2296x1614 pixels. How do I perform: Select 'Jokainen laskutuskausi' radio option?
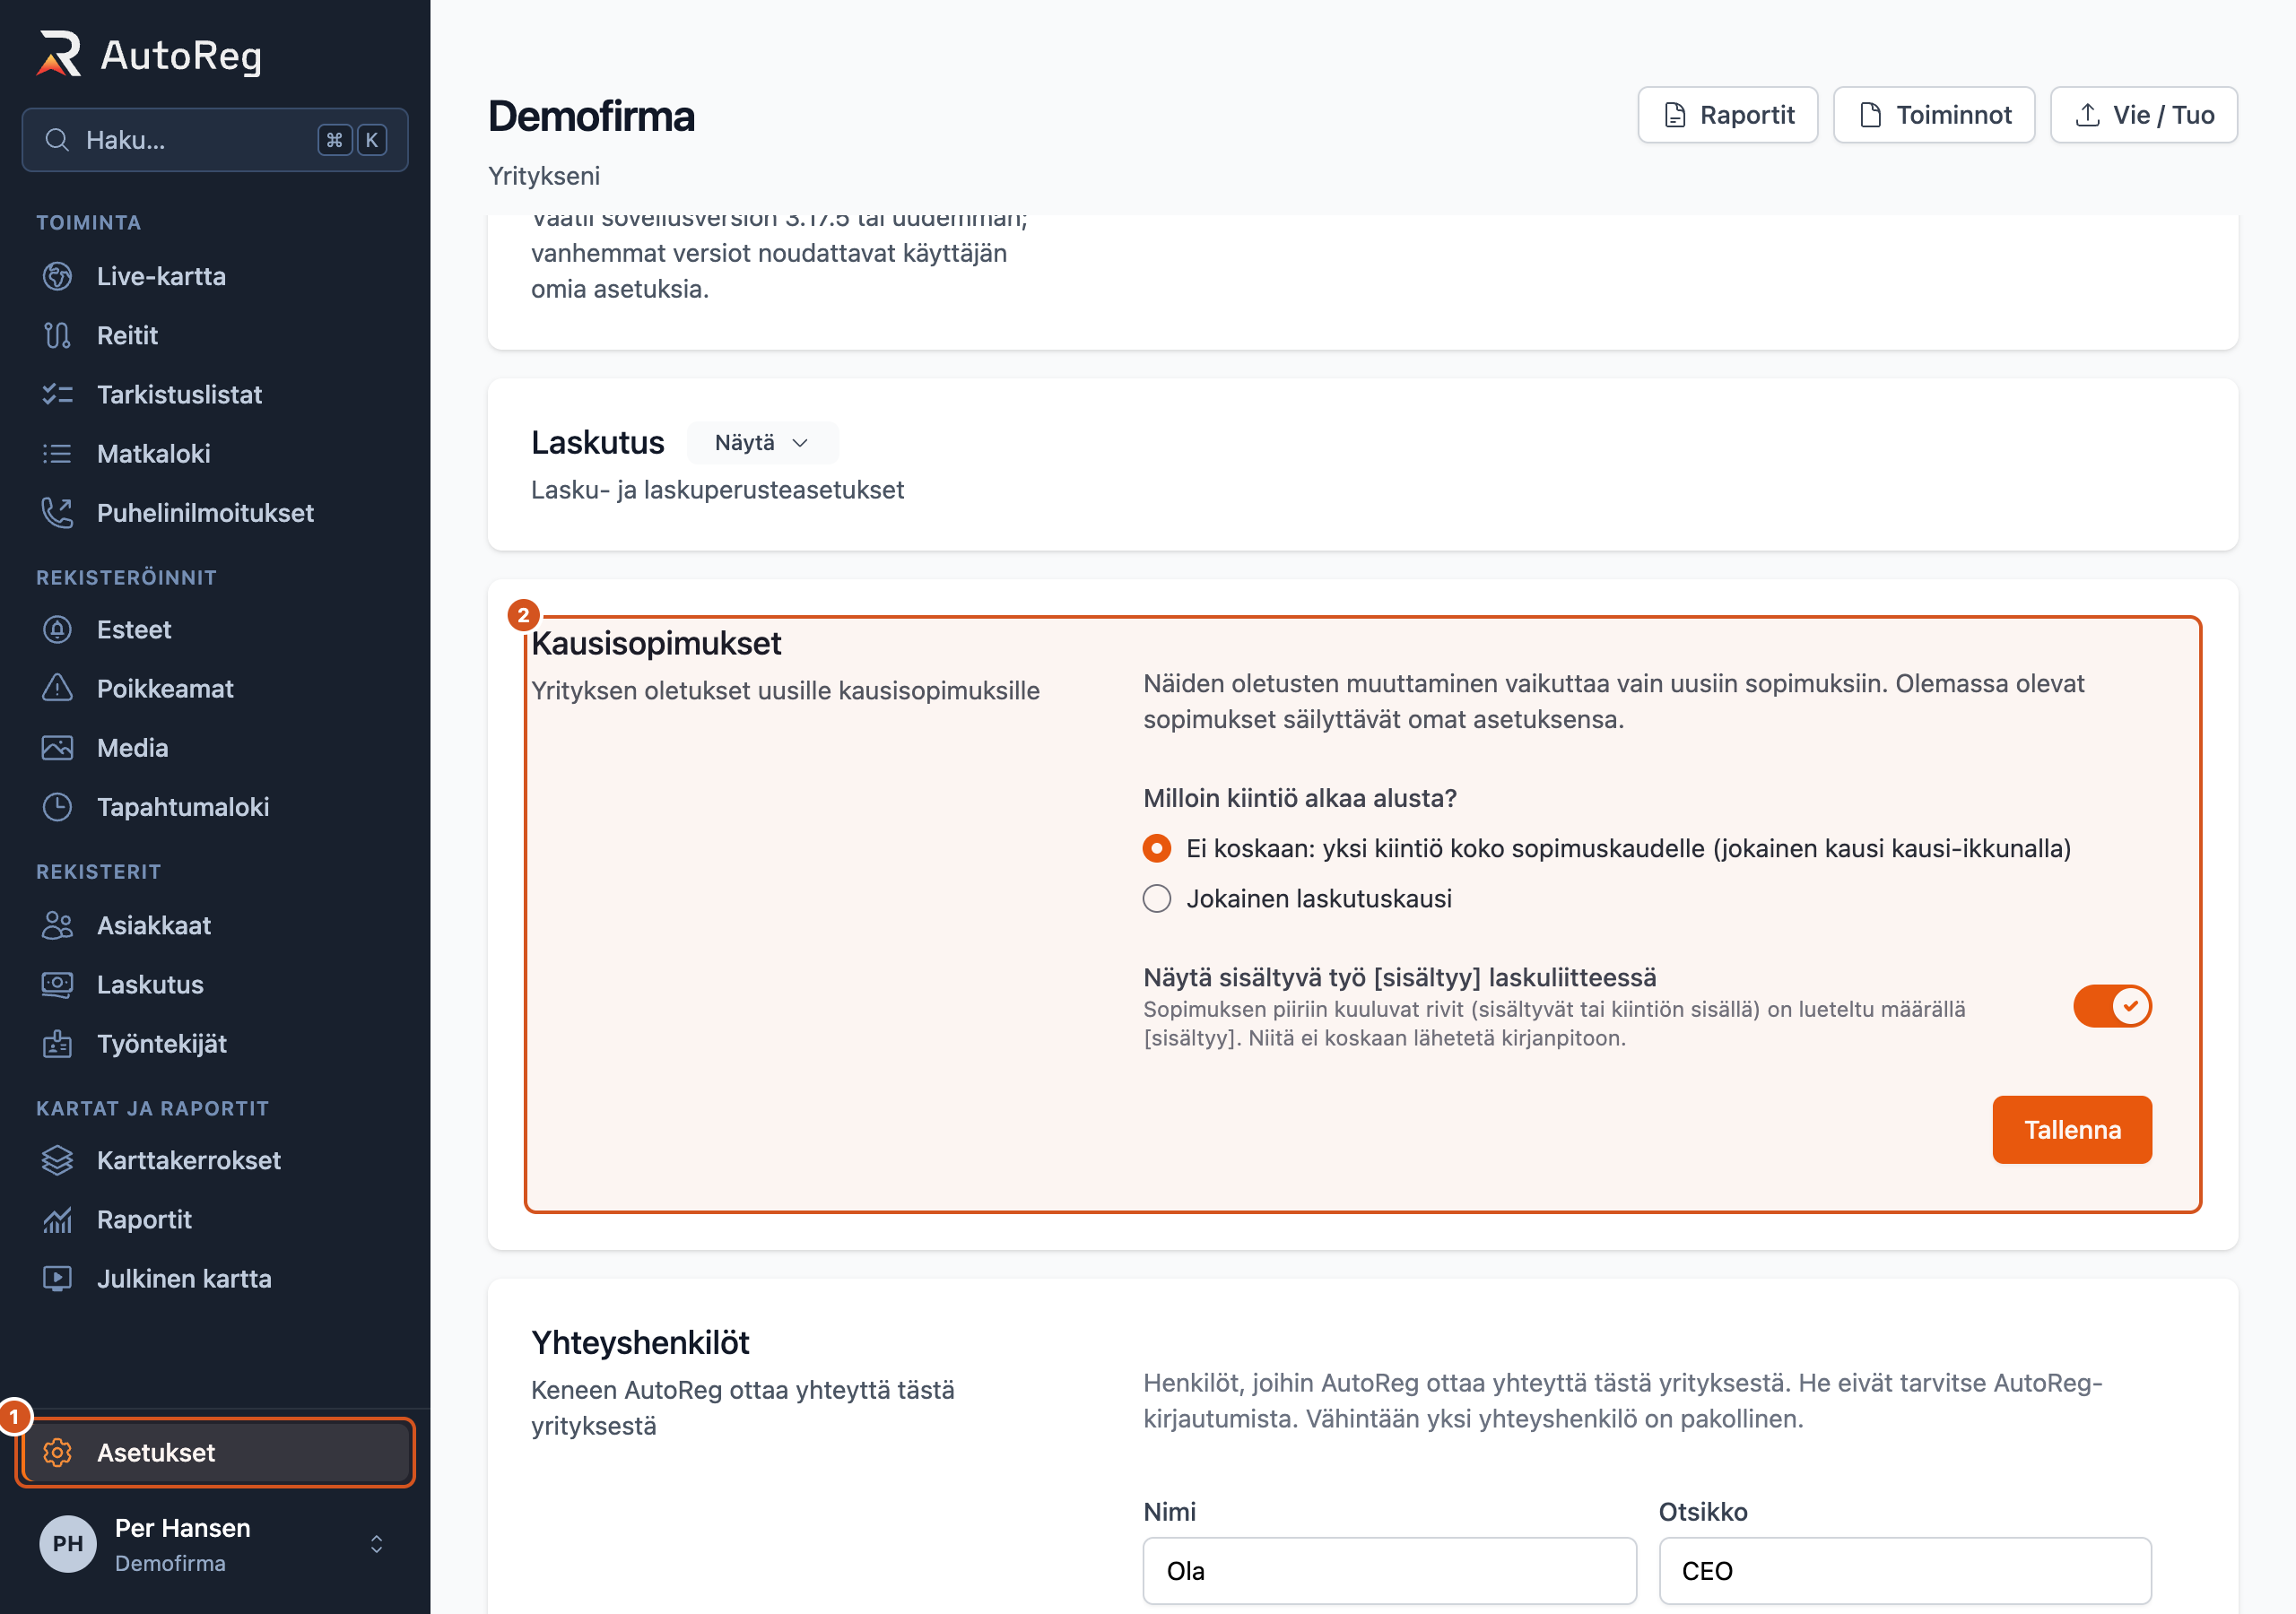tap(1157, 898)
